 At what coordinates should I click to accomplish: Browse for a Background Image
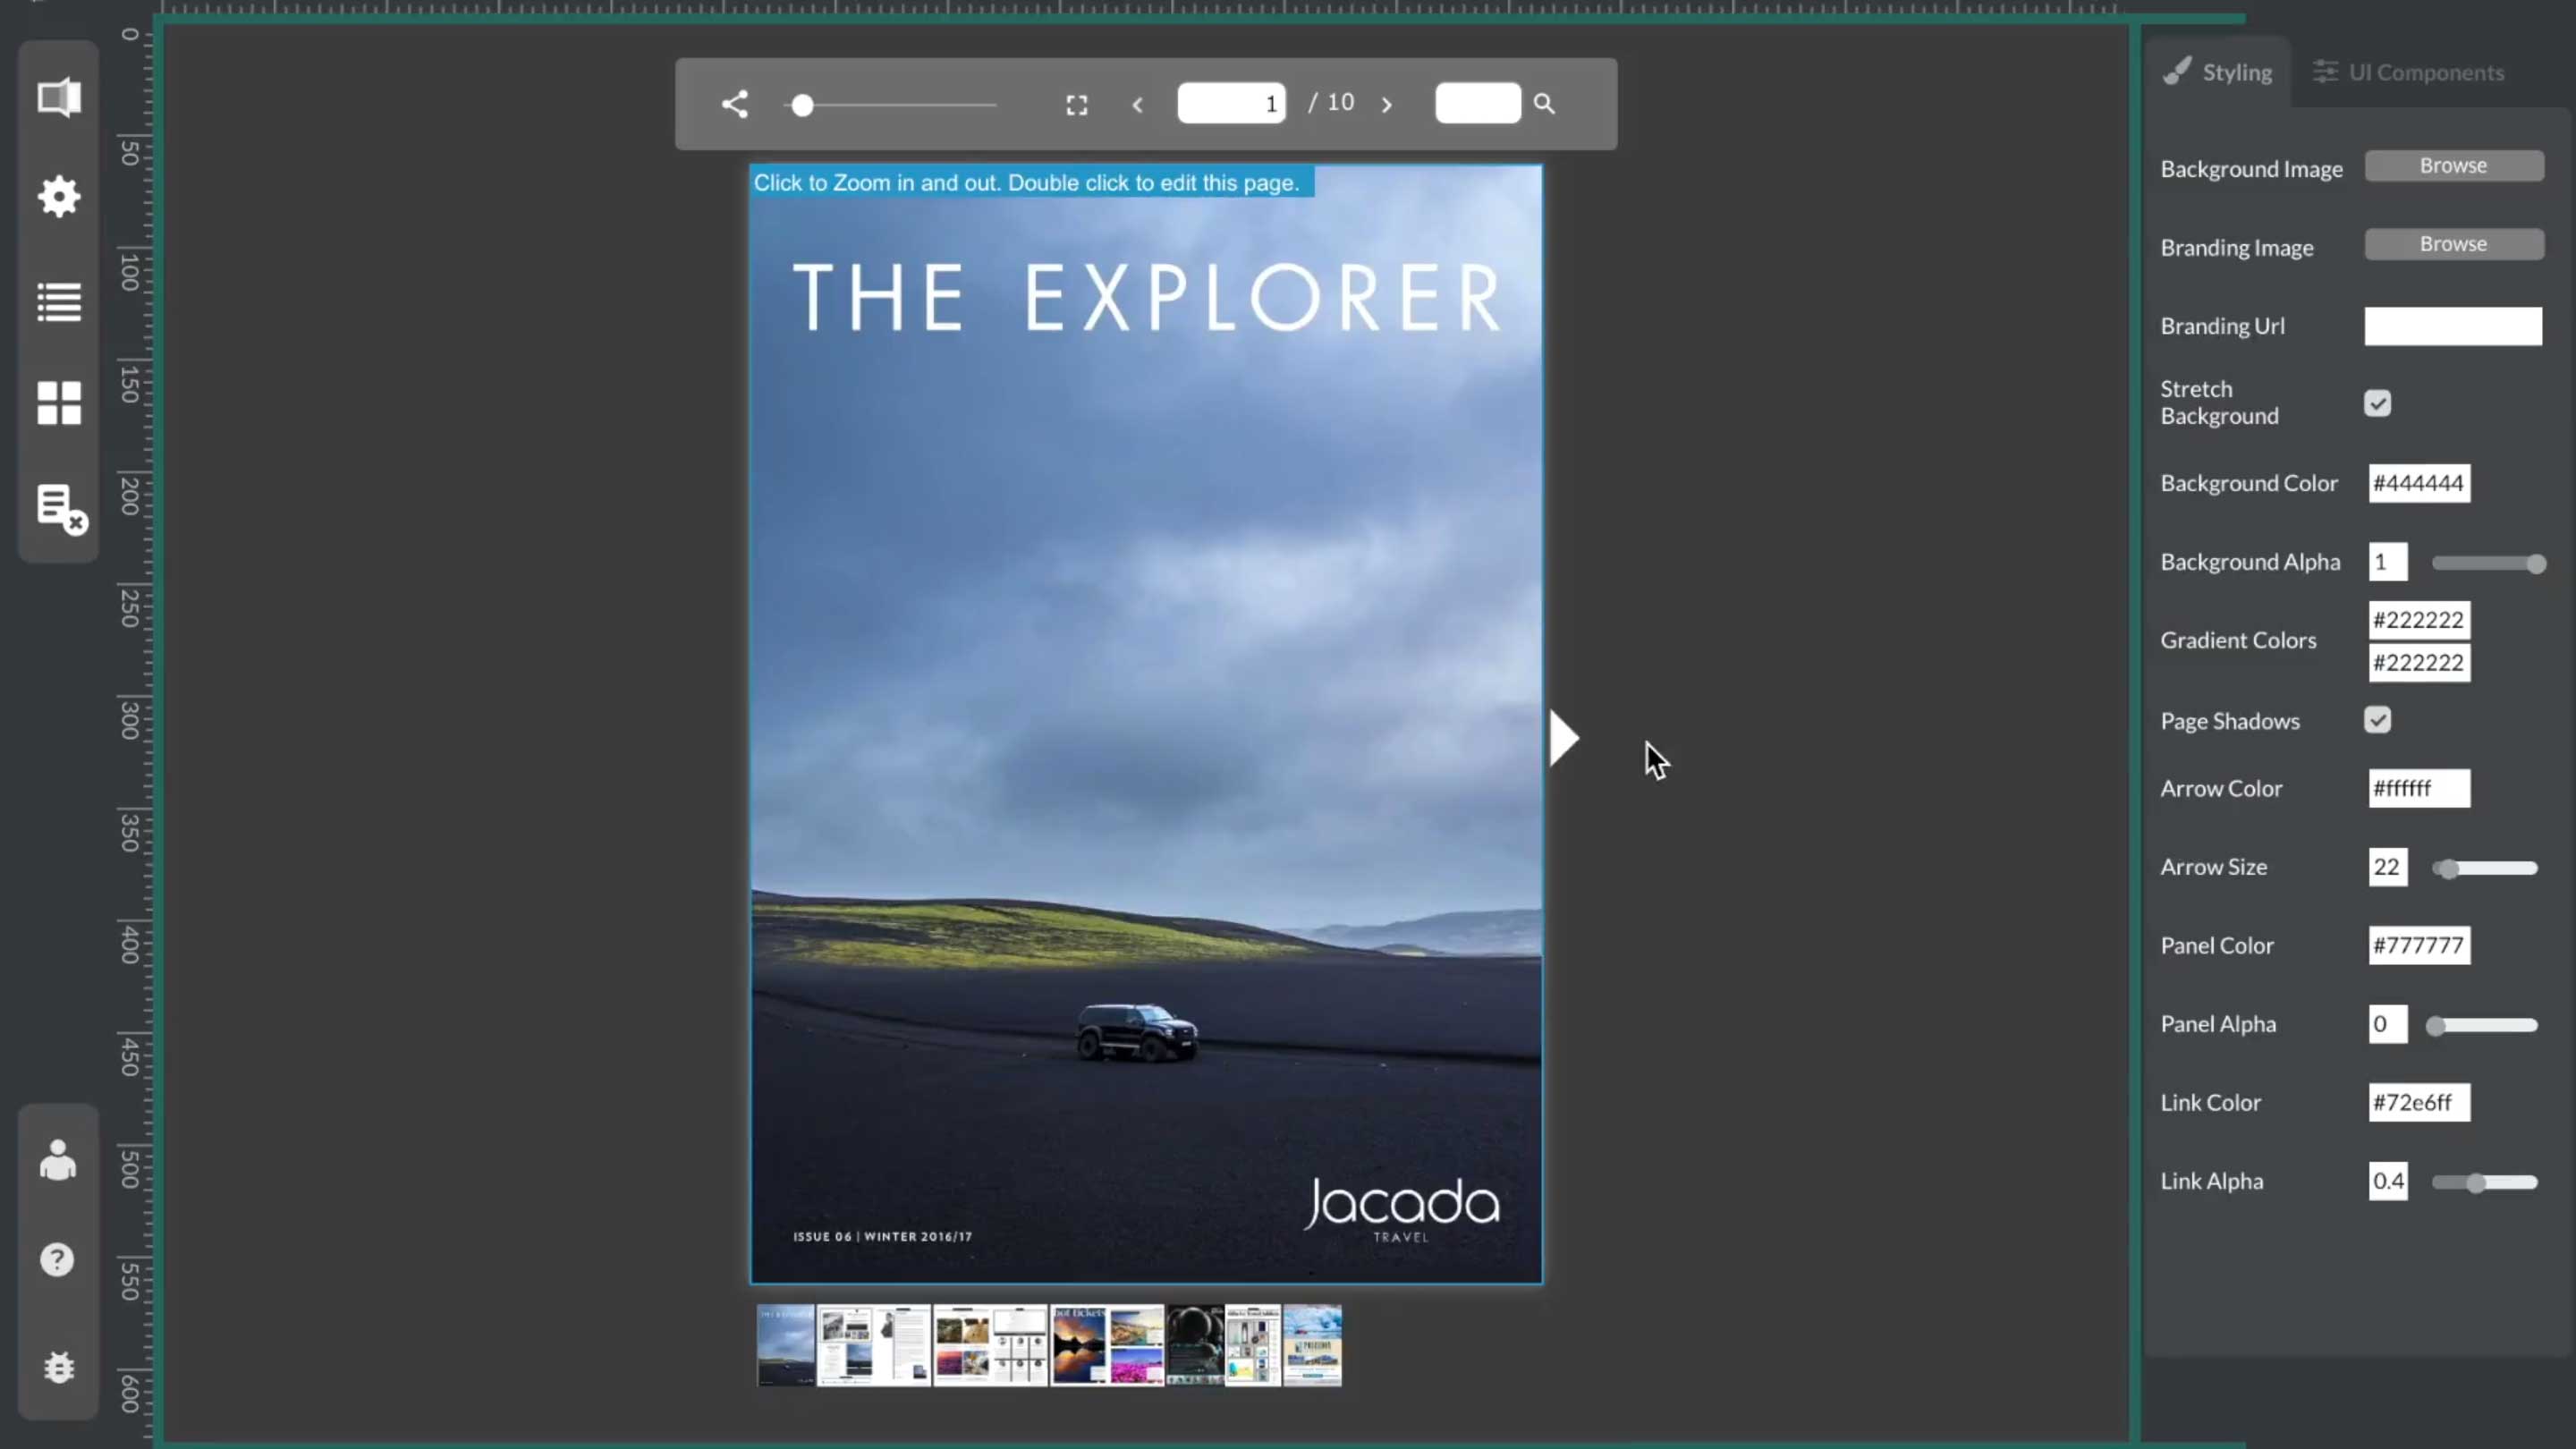tap(2453, 165)
